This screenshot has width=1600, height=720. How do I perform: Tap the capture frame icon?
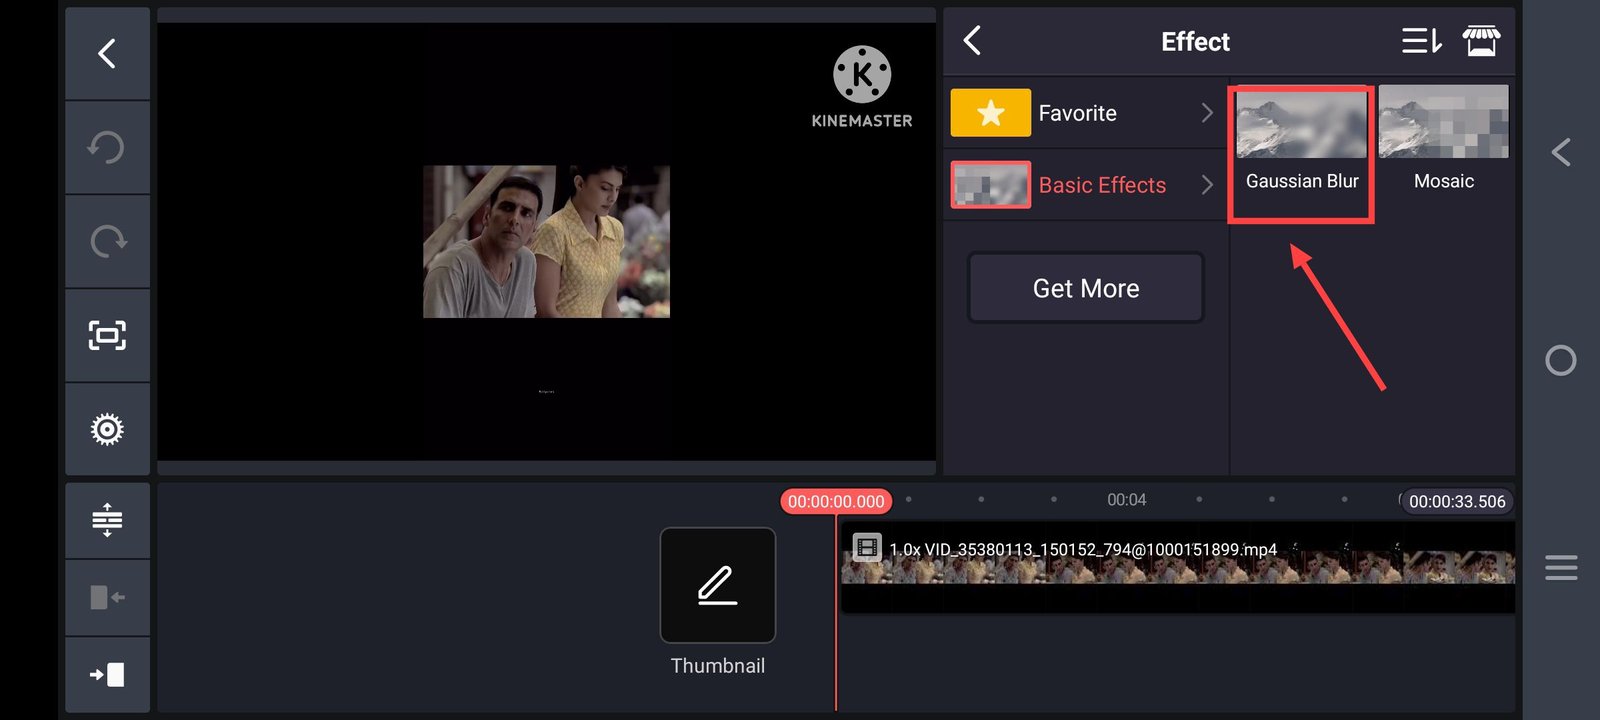click(107, 335)
